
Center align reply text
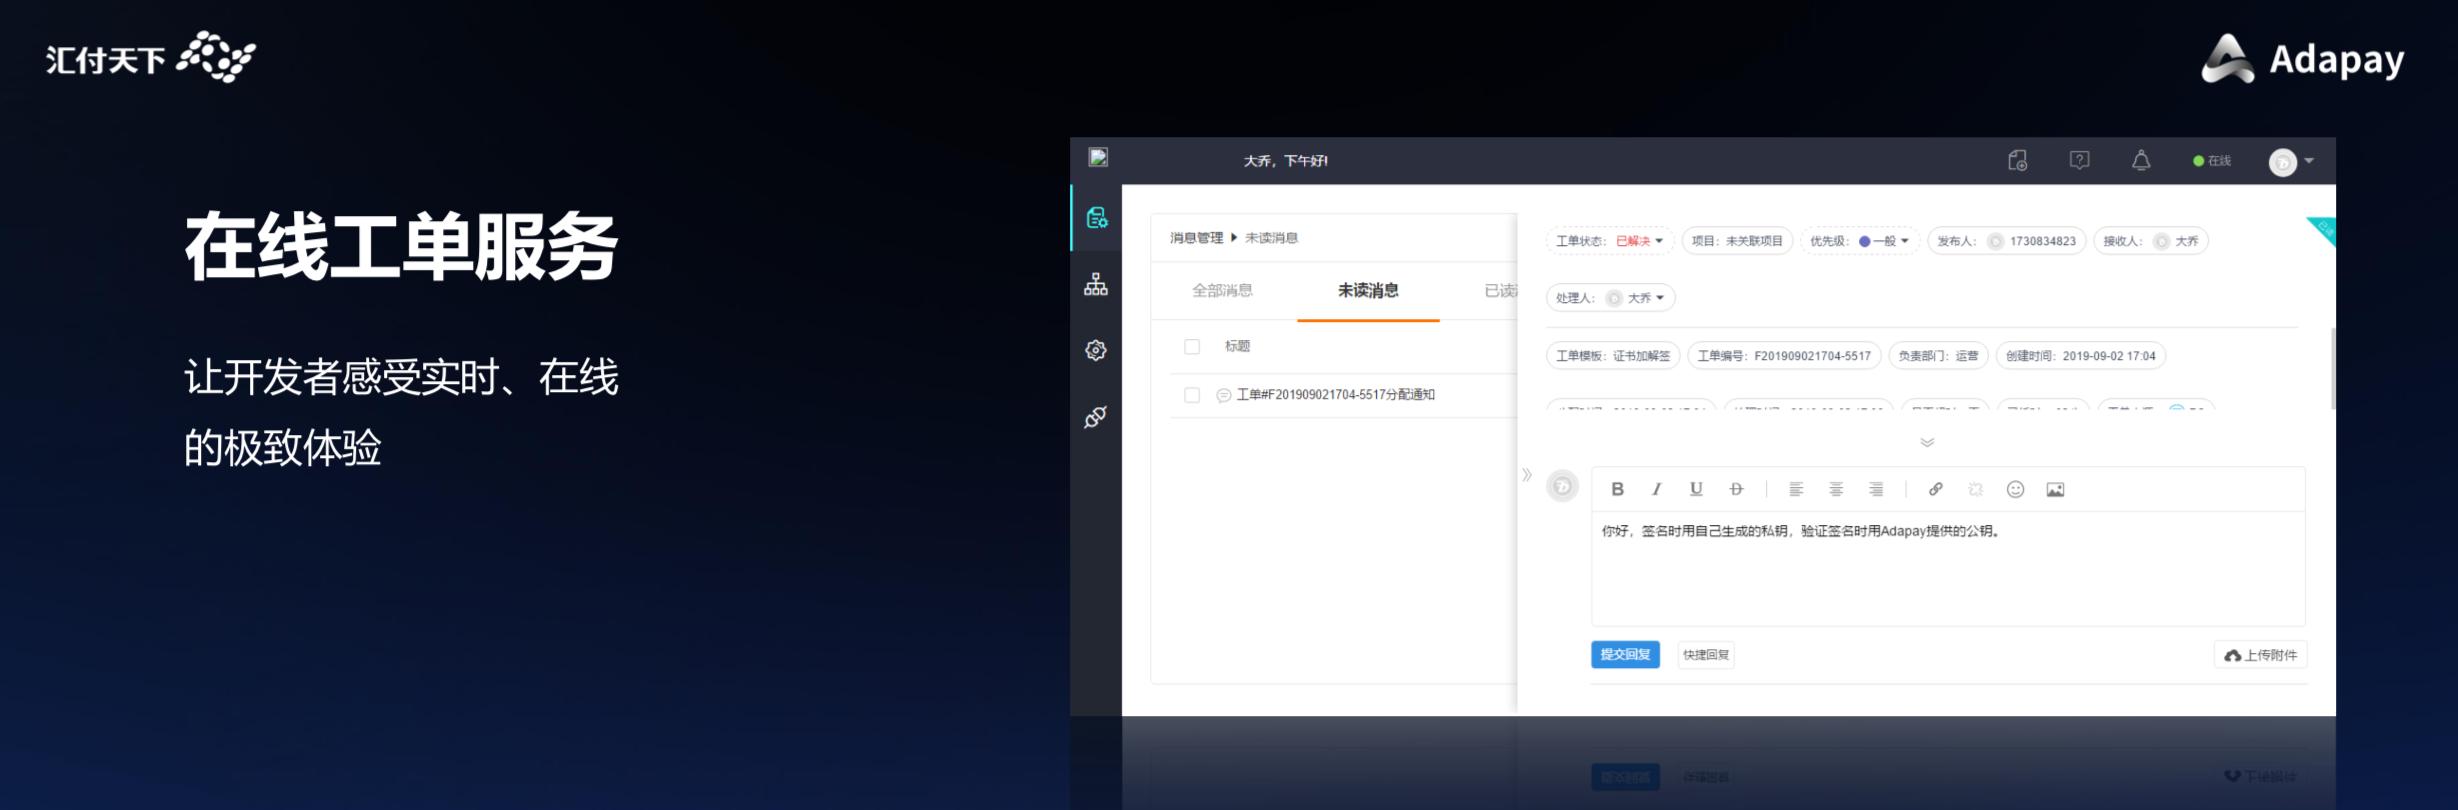1836,489
